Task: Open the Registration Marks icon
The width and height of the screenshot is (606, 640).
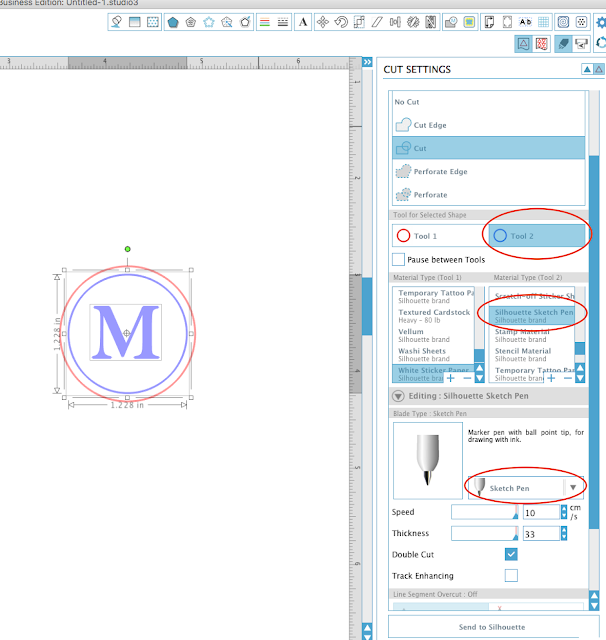Action: tap(507, 22)
